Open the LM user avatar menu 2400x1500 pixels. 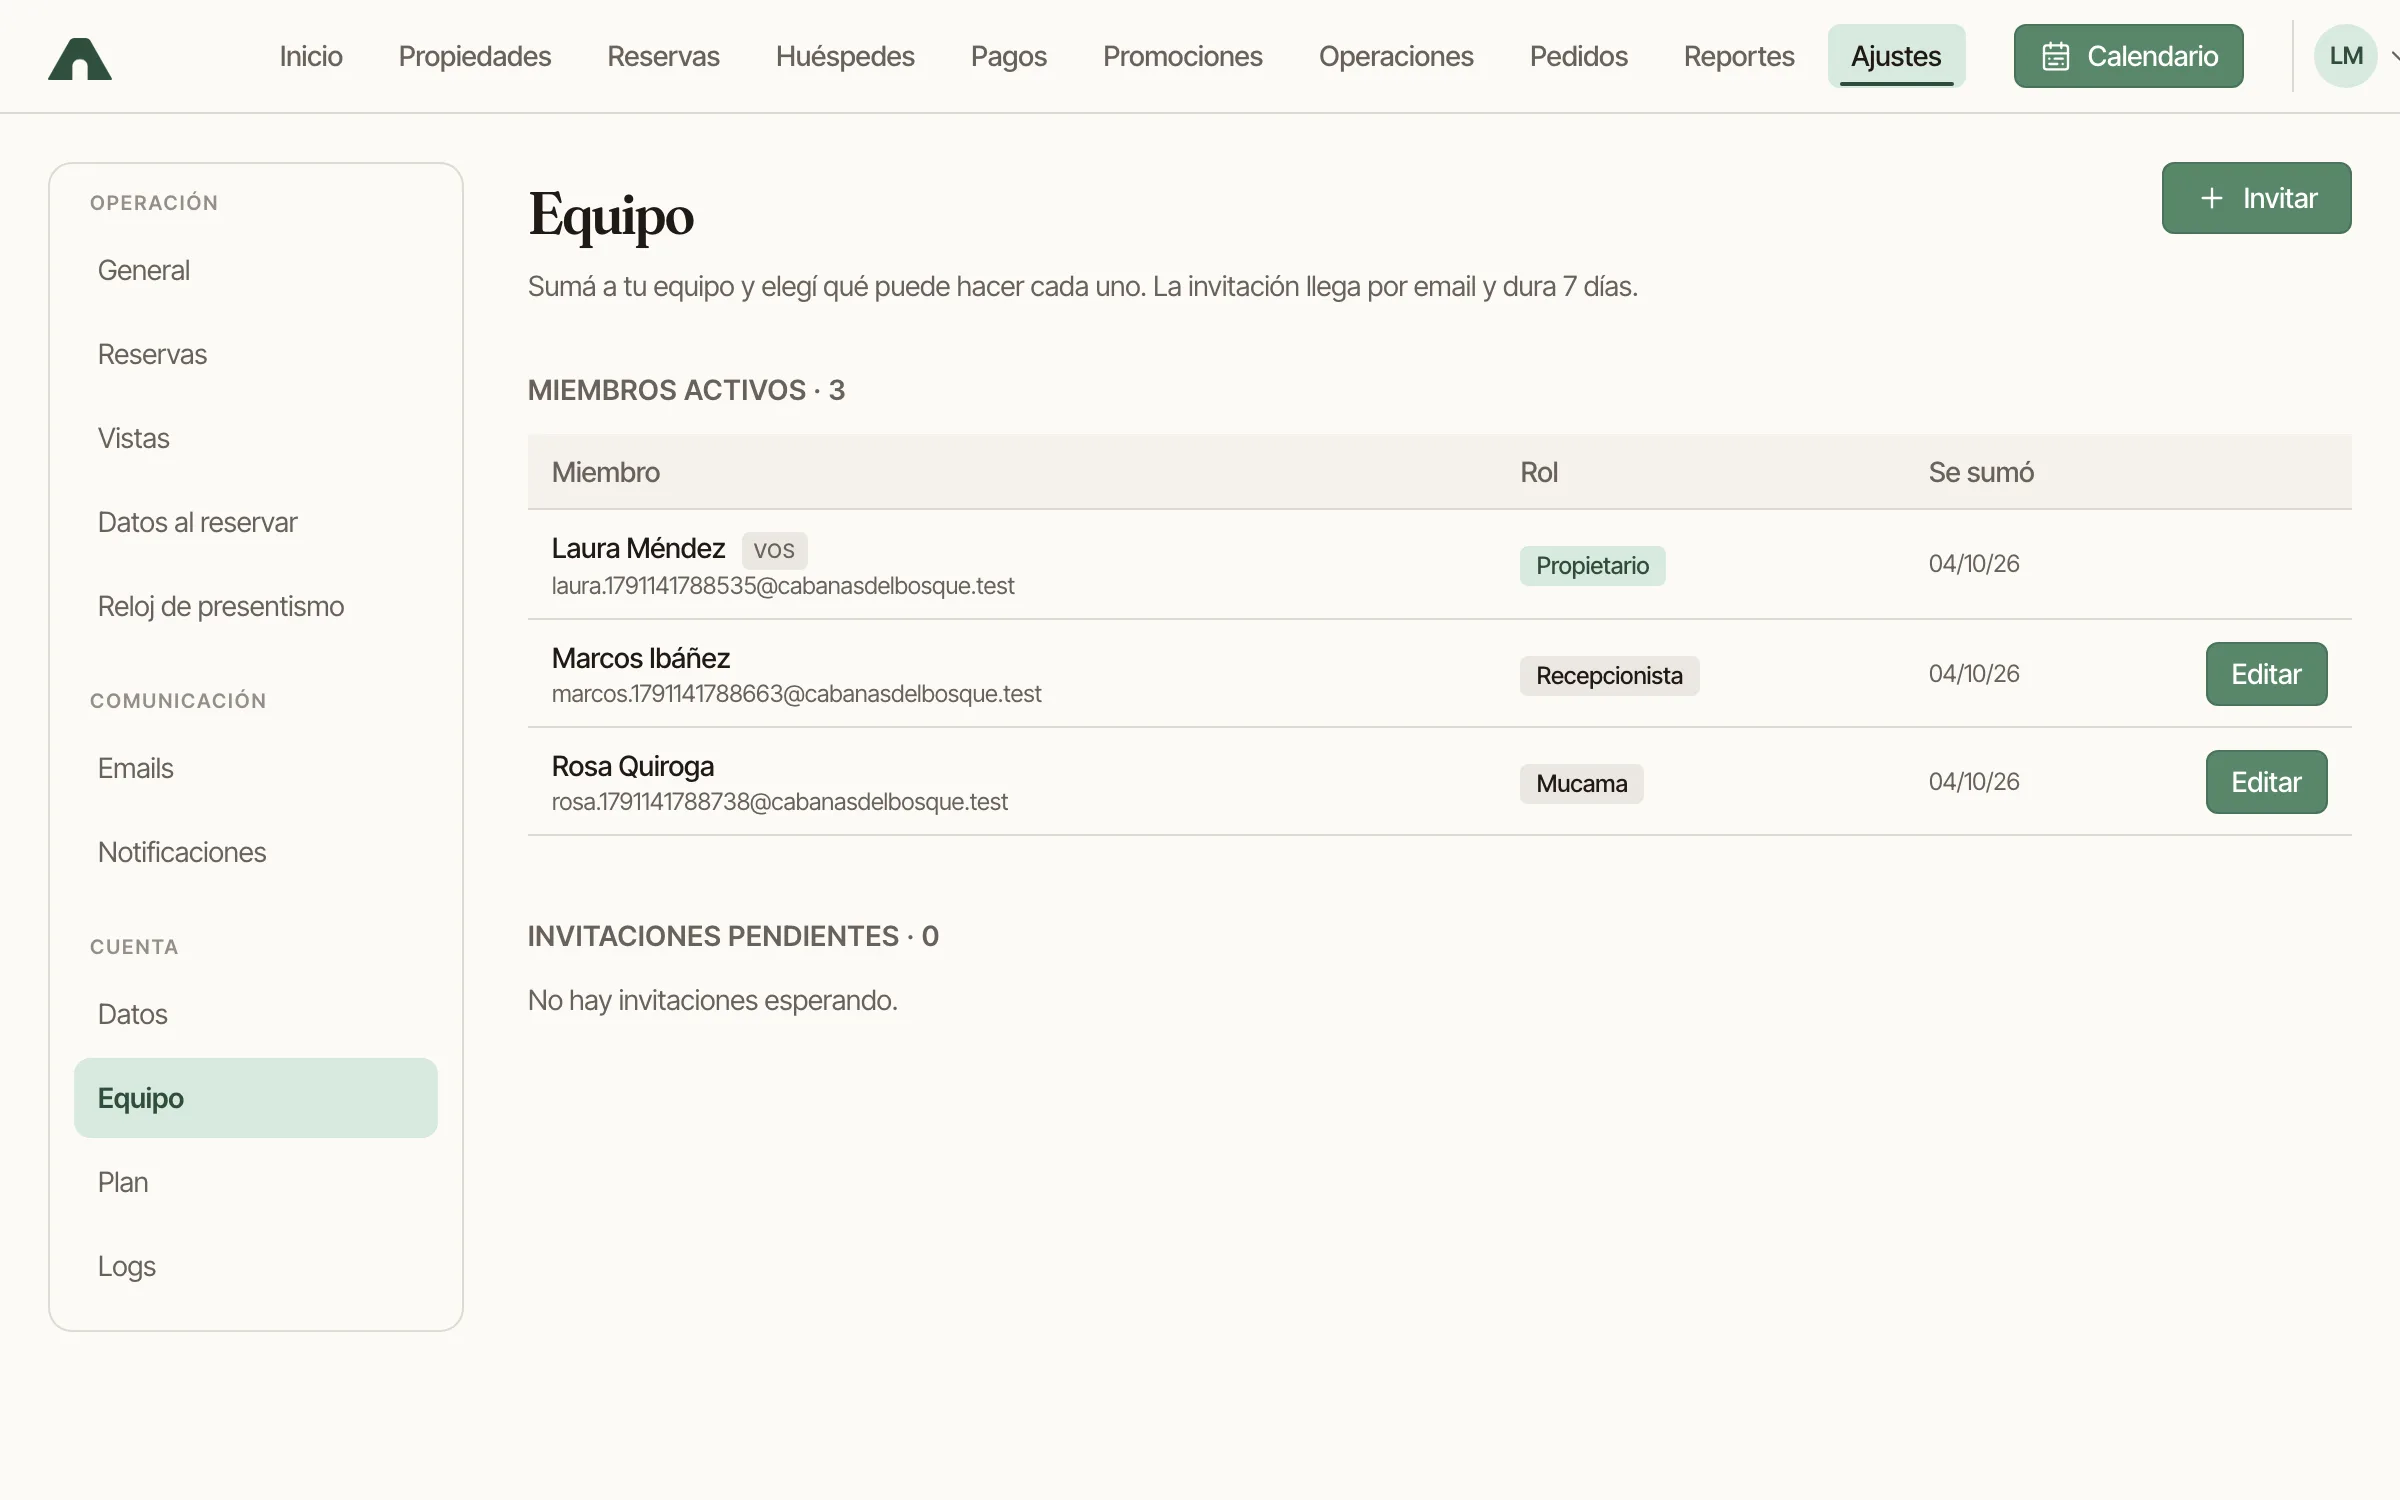coord(2346,56)
